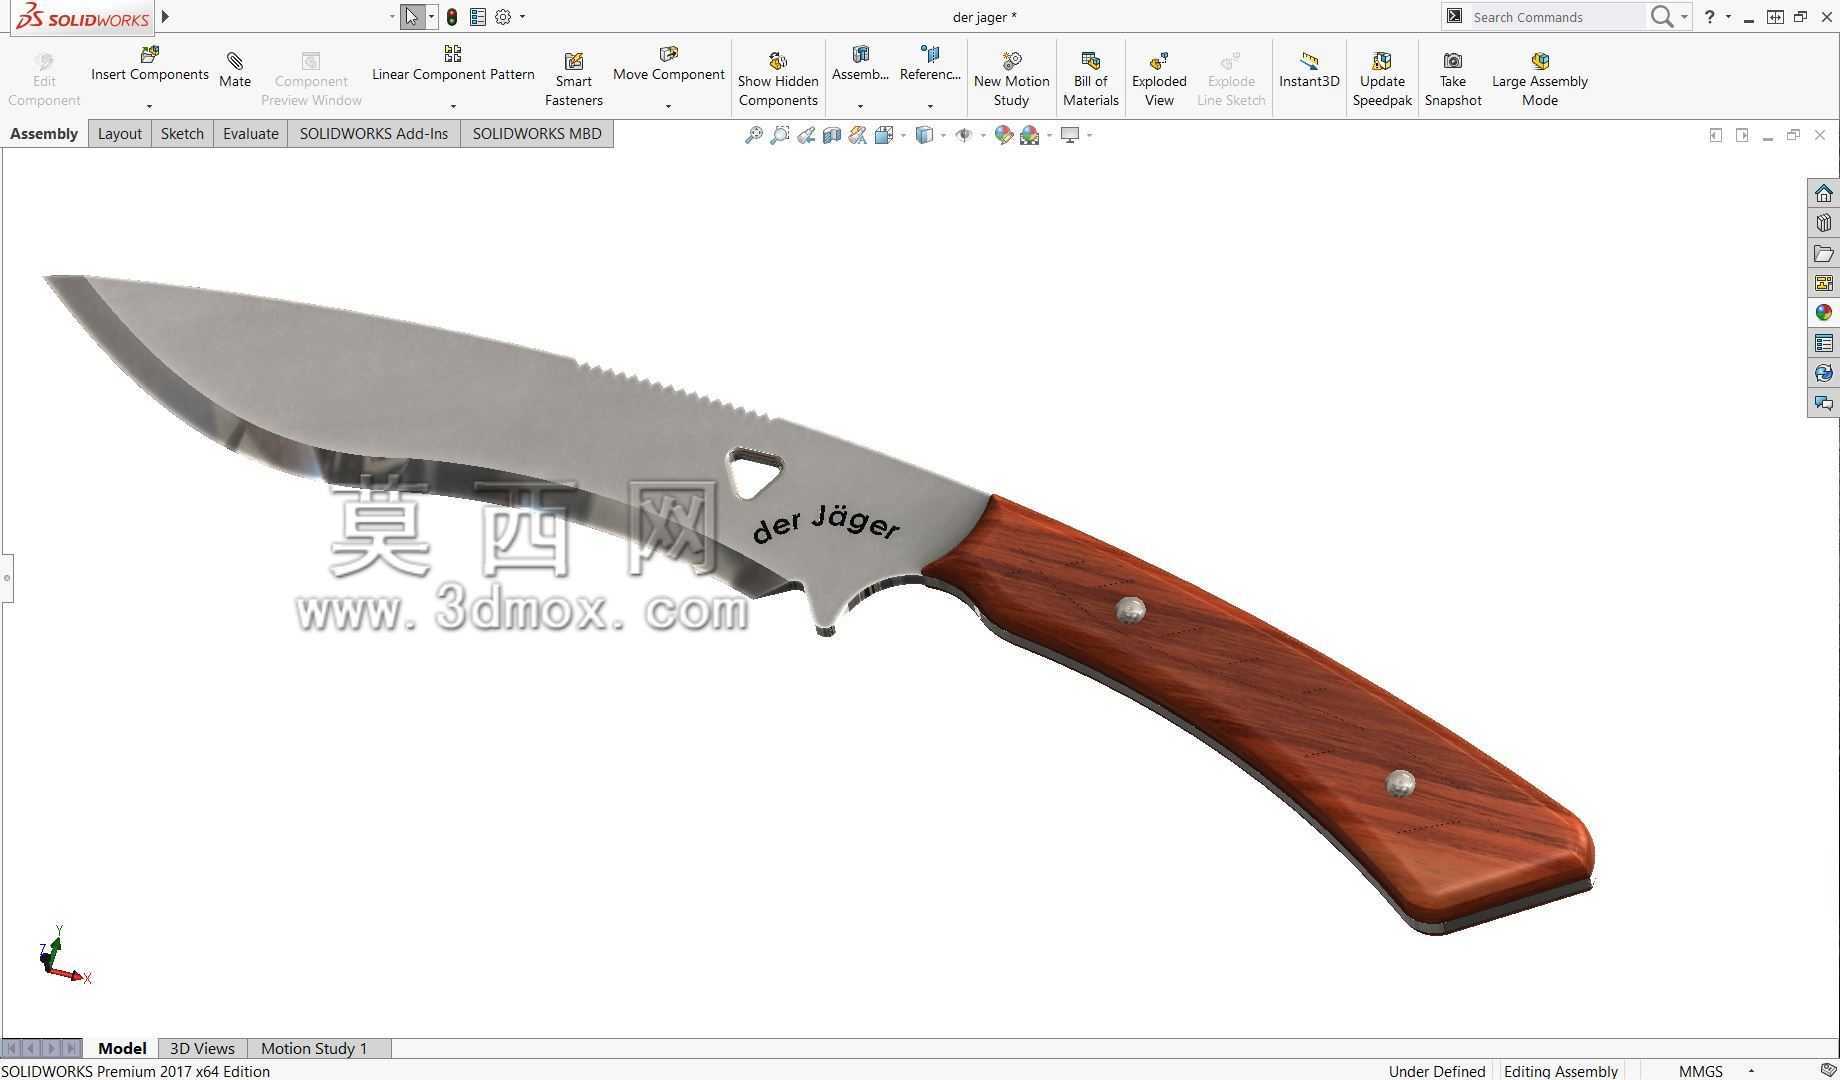Open Motion Study 1 tab
The width and height of the screenshot is (1840, 1080).
pyautogui.click(x=314, y=1048)
